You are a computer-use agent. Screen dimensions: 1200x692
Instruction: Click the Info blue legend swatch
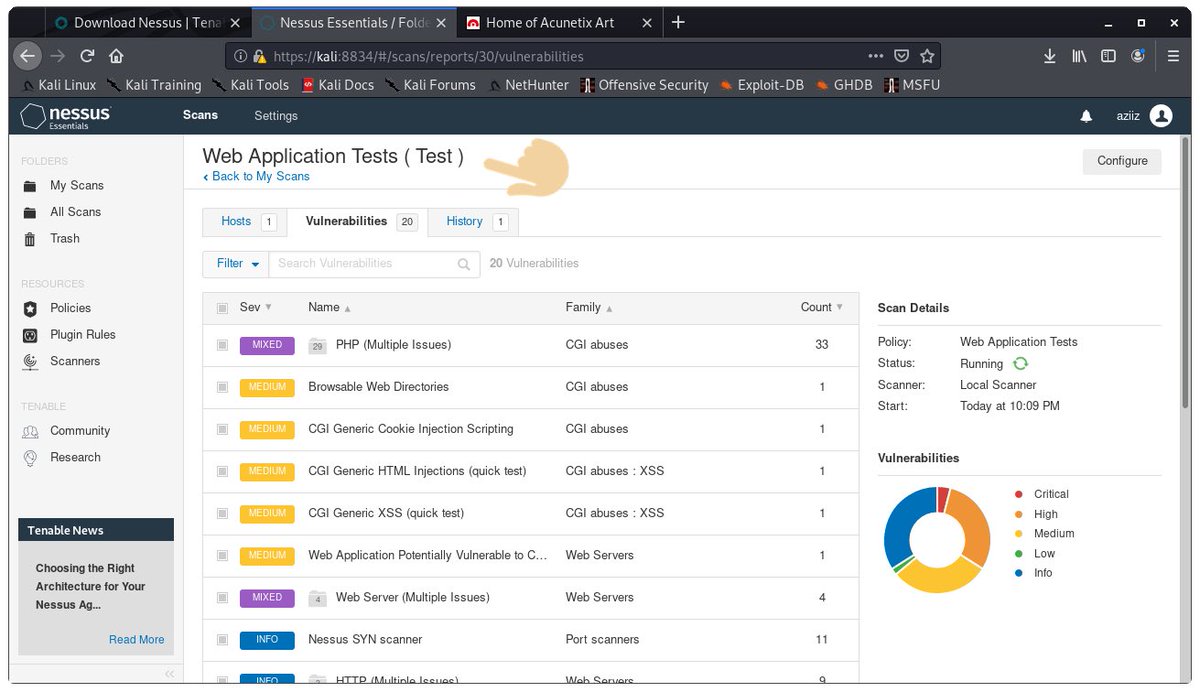point(1019,573)
